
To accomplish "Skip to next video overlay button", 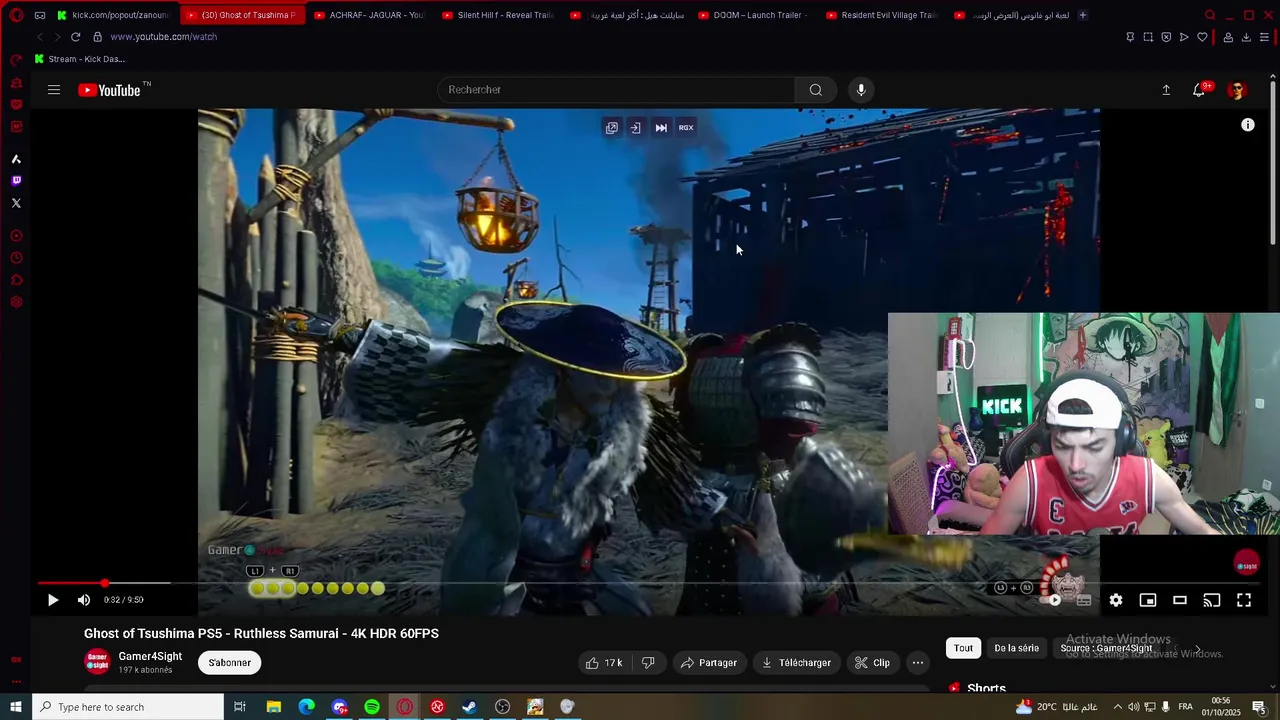I will [661, 128].
